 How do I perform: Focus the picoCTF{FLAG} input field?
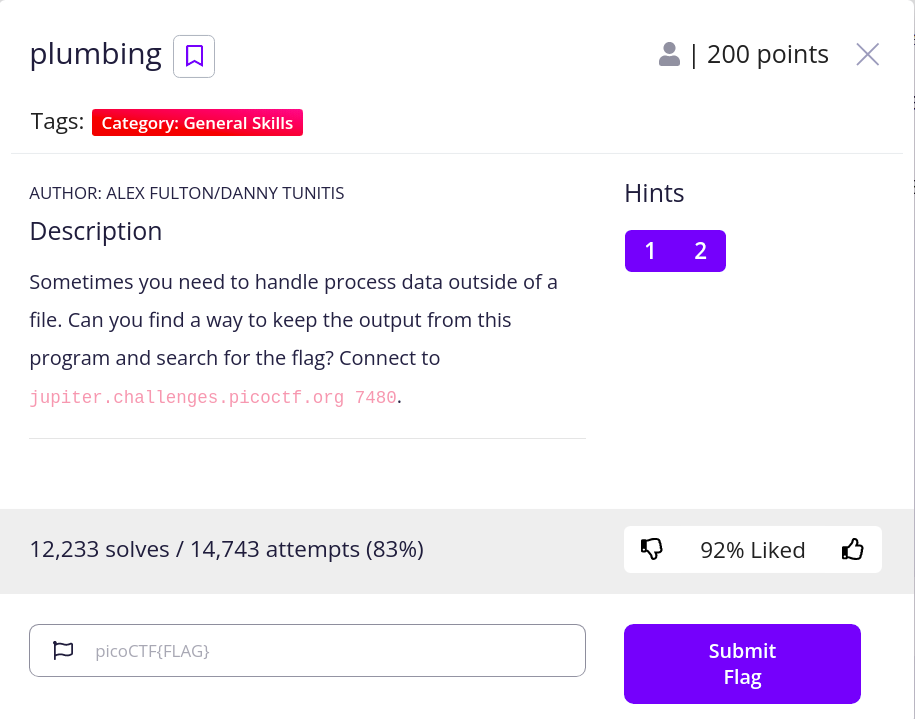pyautogui.click(x=330, y=651)
